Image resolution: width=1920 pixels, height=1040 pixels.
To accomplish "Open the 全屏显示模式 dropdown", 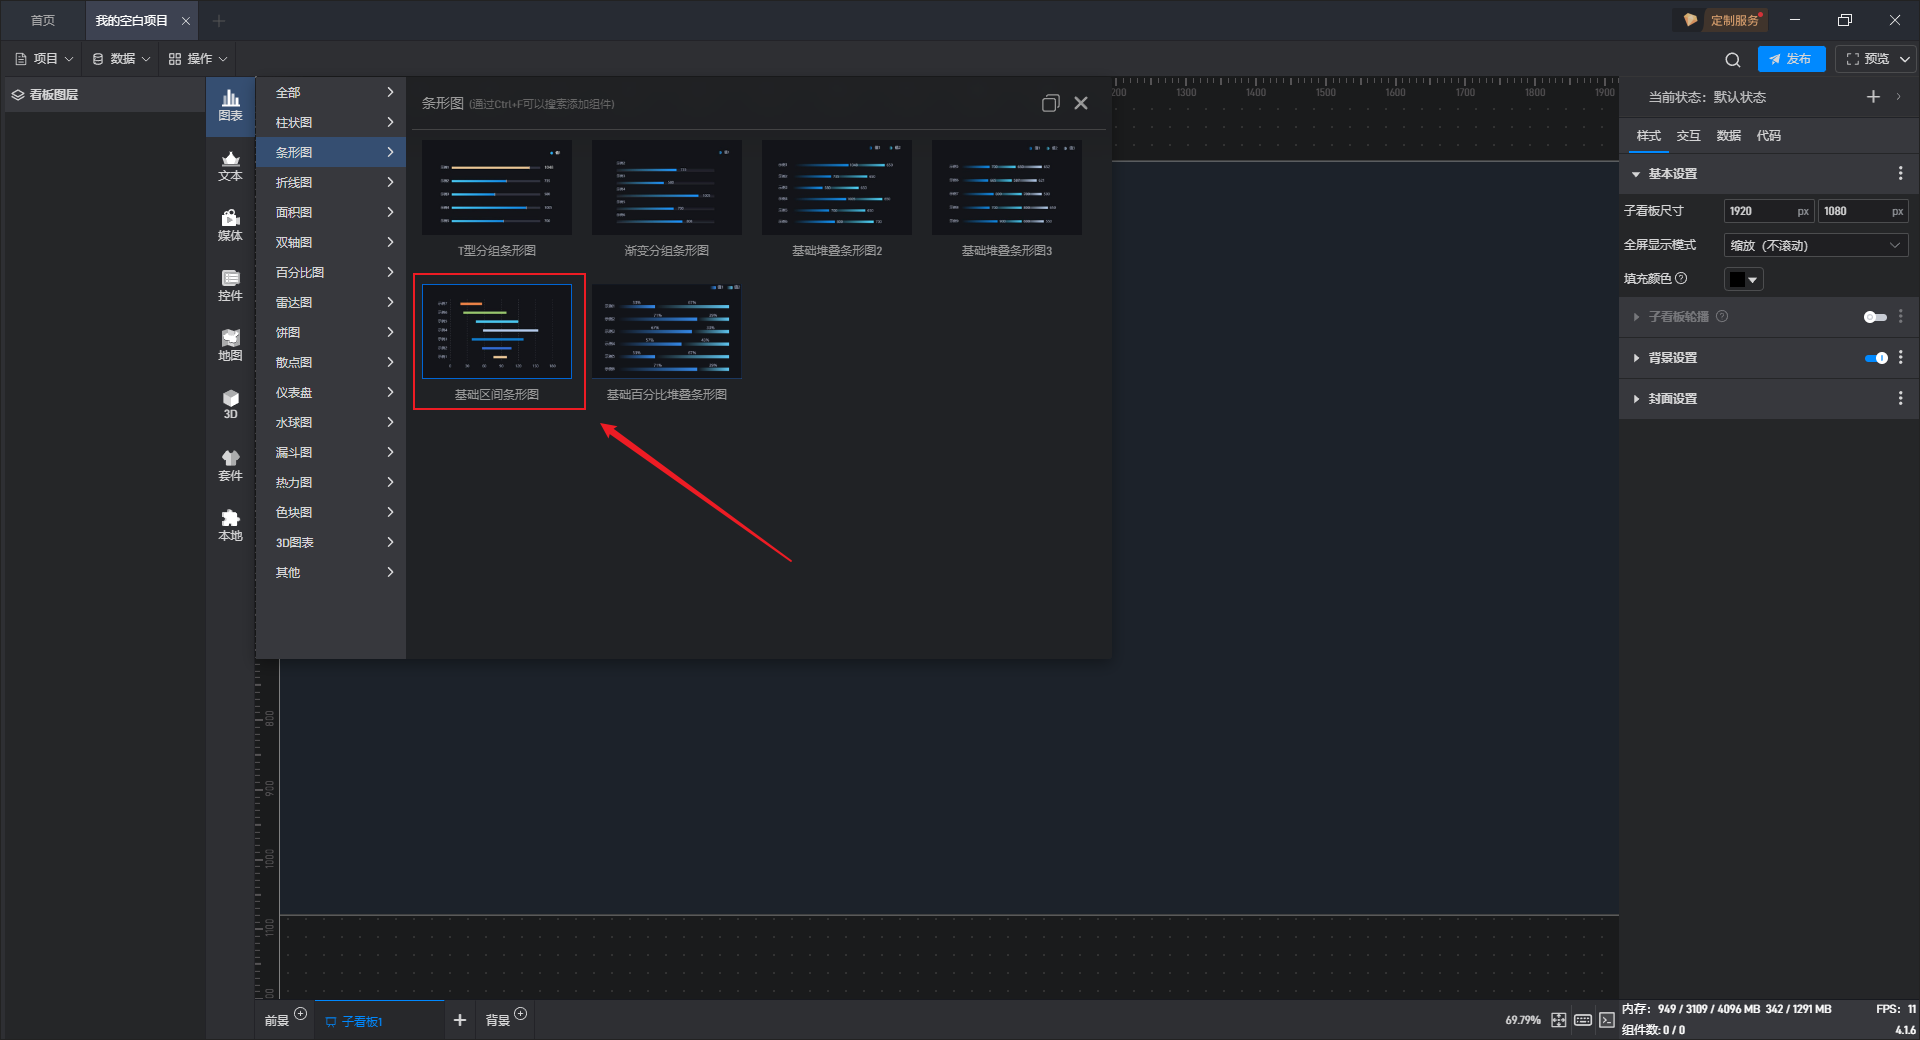I will point(1815,245).
